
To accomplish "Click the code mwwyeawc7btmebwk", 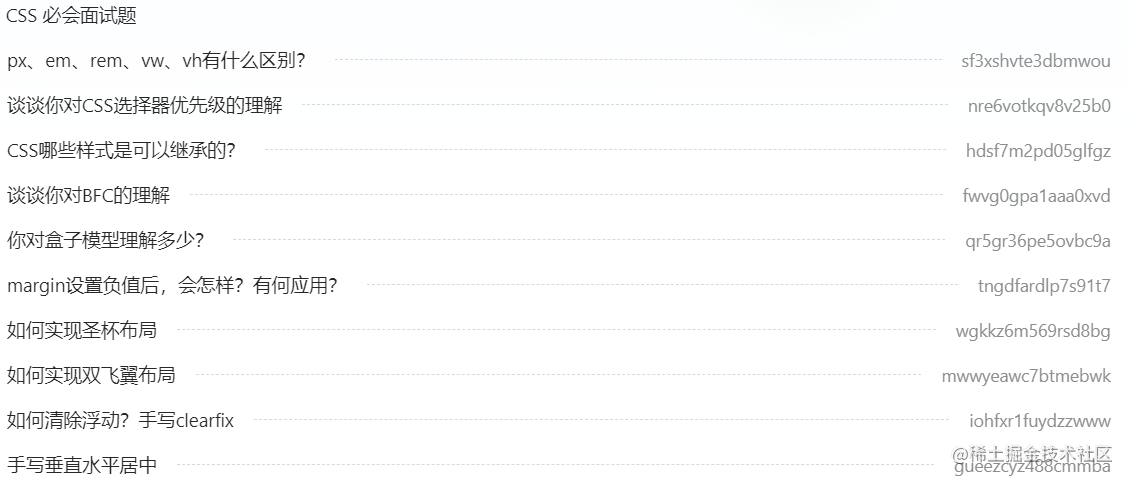I will click(1026, 375).
